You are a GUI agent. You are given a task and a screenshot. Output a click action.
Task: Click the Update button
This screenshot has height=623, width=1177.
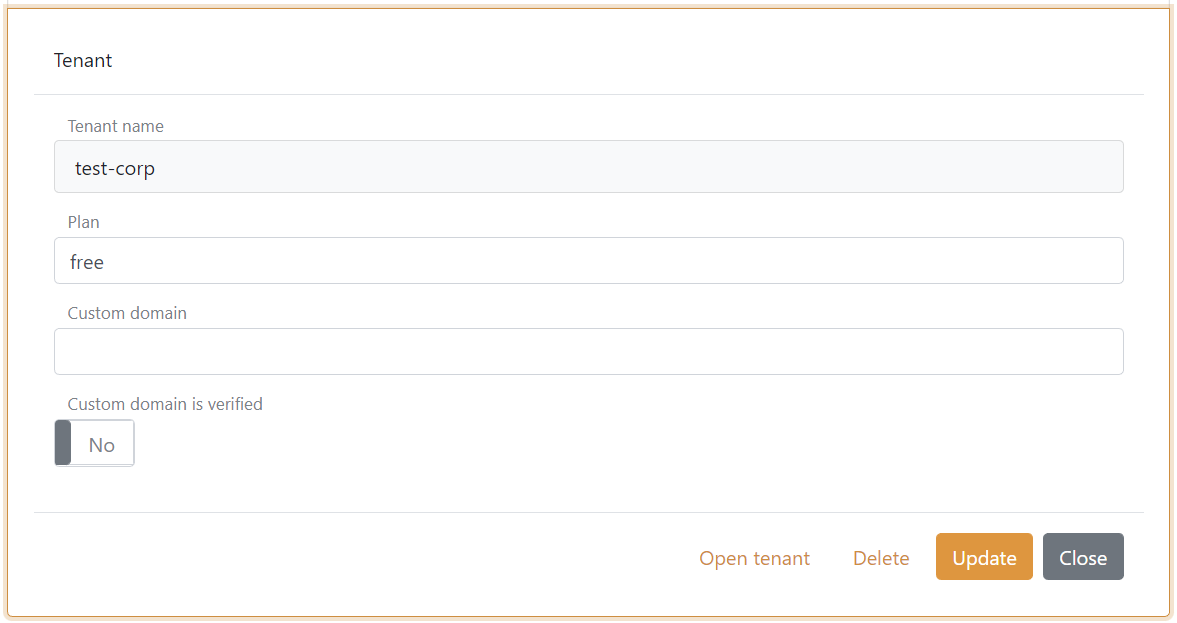[x=984, y=557]
